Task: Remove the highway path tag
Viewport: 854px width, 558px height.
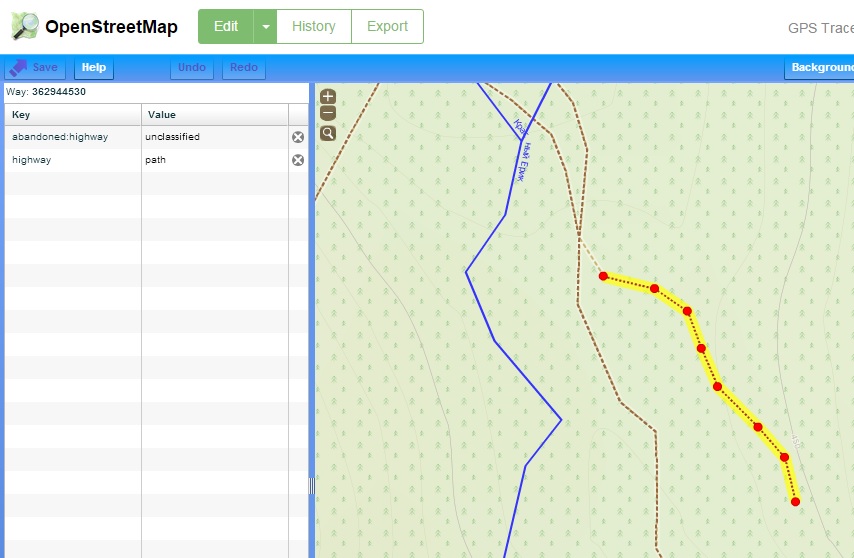Action: pyautogui.click(x=298, y=160)
